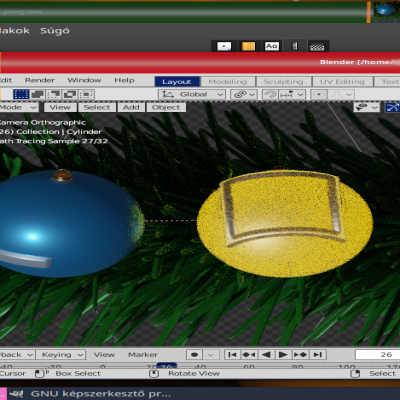Play the animation forward
The width and height of the screenshot is (400, 400).
click(x=283, y=355)
